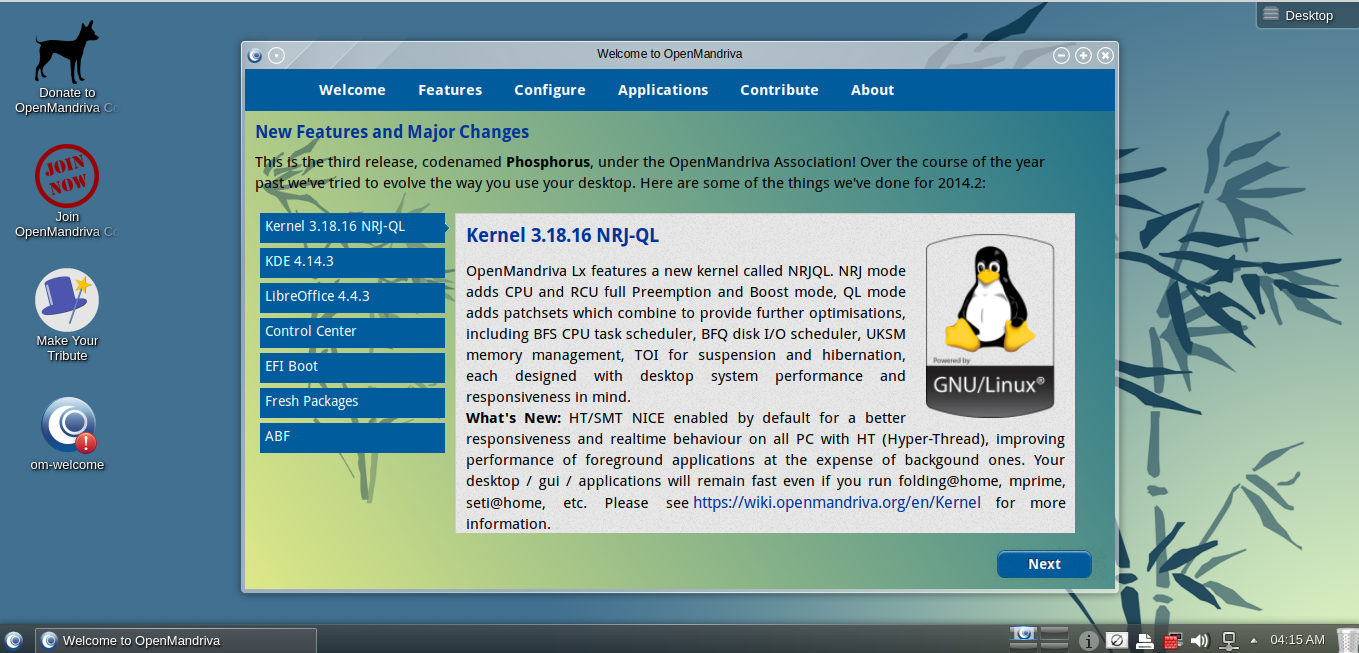Select KDE 4.14.3 in the feature list
The image size is (1359, 653).
pyautogui.click(x=352, y=262)
